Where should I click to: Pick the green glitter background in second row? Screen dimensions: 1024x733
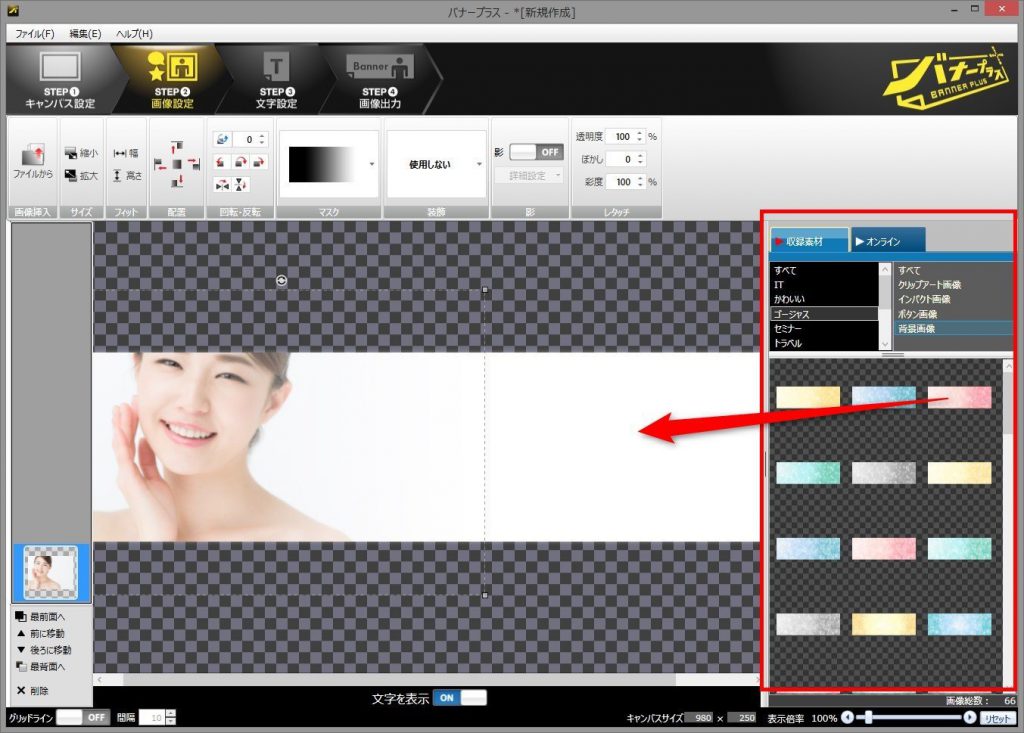pyautogui.click(x=808, y=472)
